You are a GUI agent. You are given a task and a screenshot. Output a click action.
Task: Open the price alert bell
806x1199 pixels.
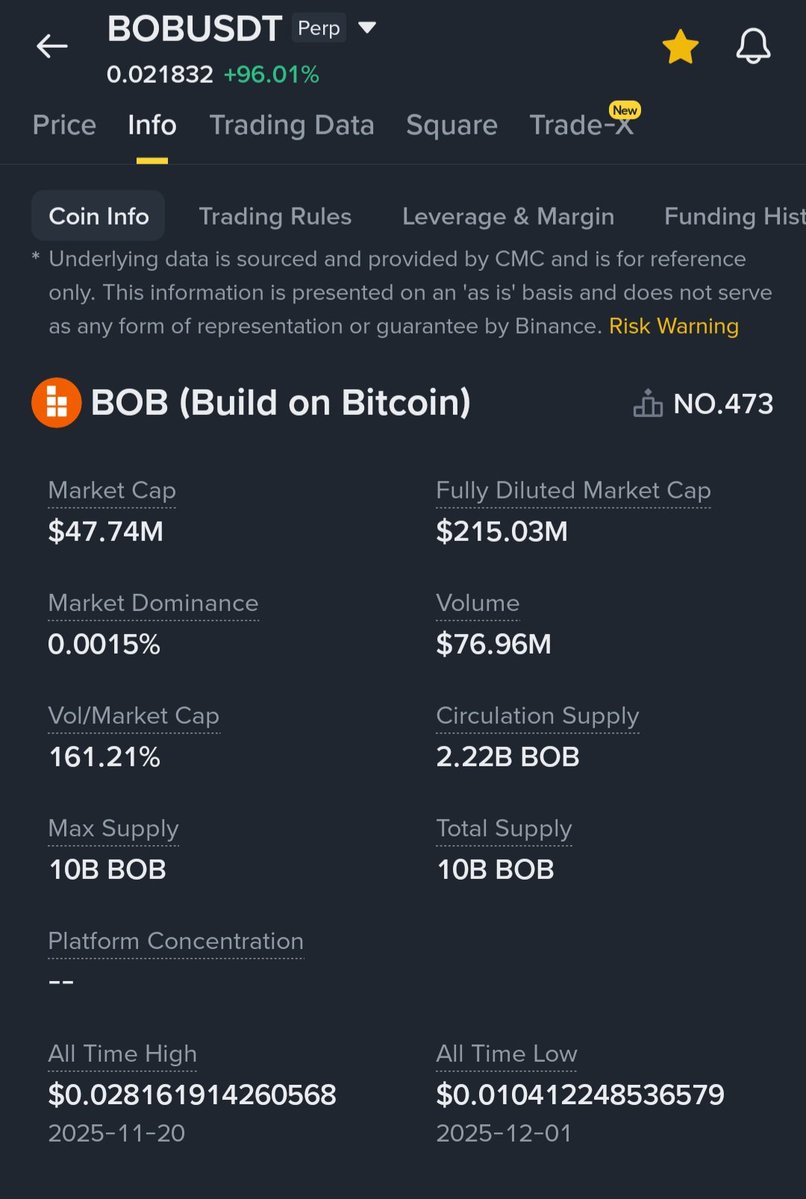753,47
